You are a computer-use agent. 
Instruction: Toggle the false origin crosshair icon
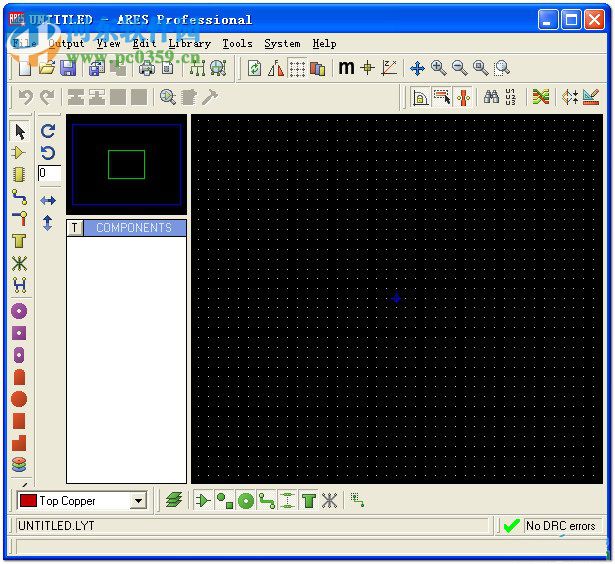(x=368, y=68)
